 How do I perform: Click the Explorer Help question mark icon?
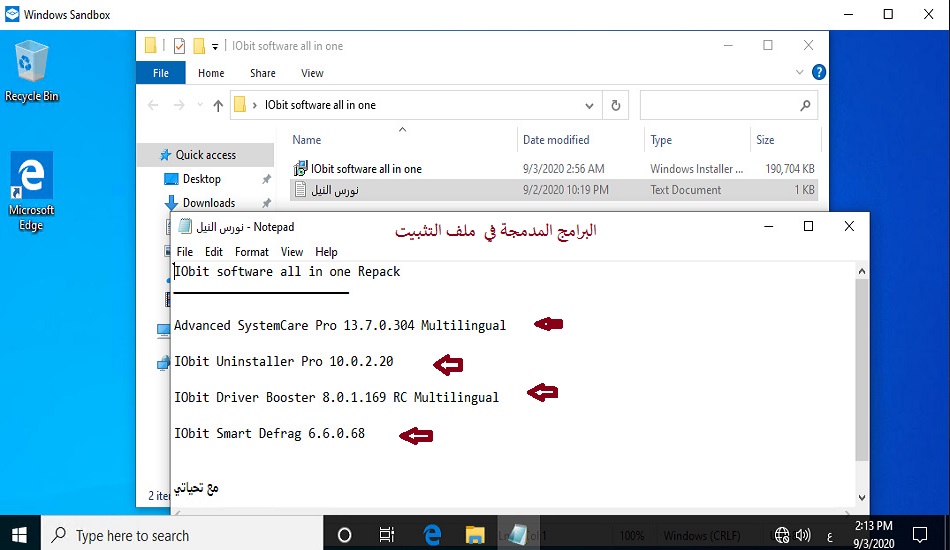point(819,72)
